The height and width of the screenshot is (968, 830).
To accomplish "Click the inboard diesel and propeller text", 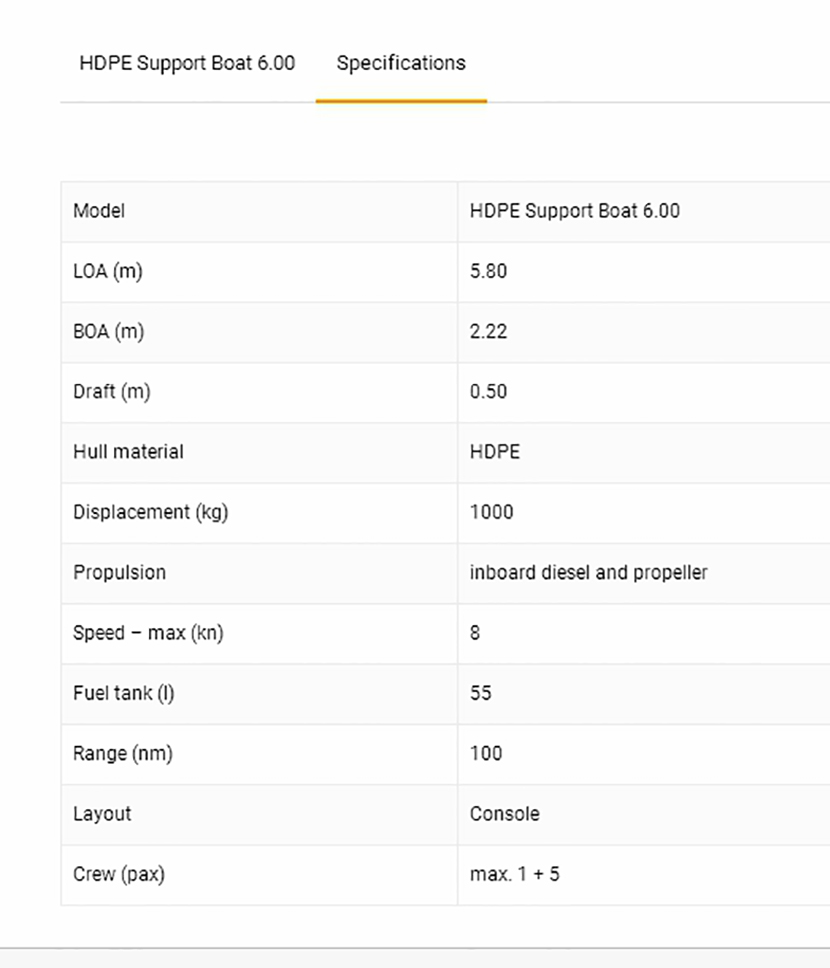I will click(x=588, y=573).
